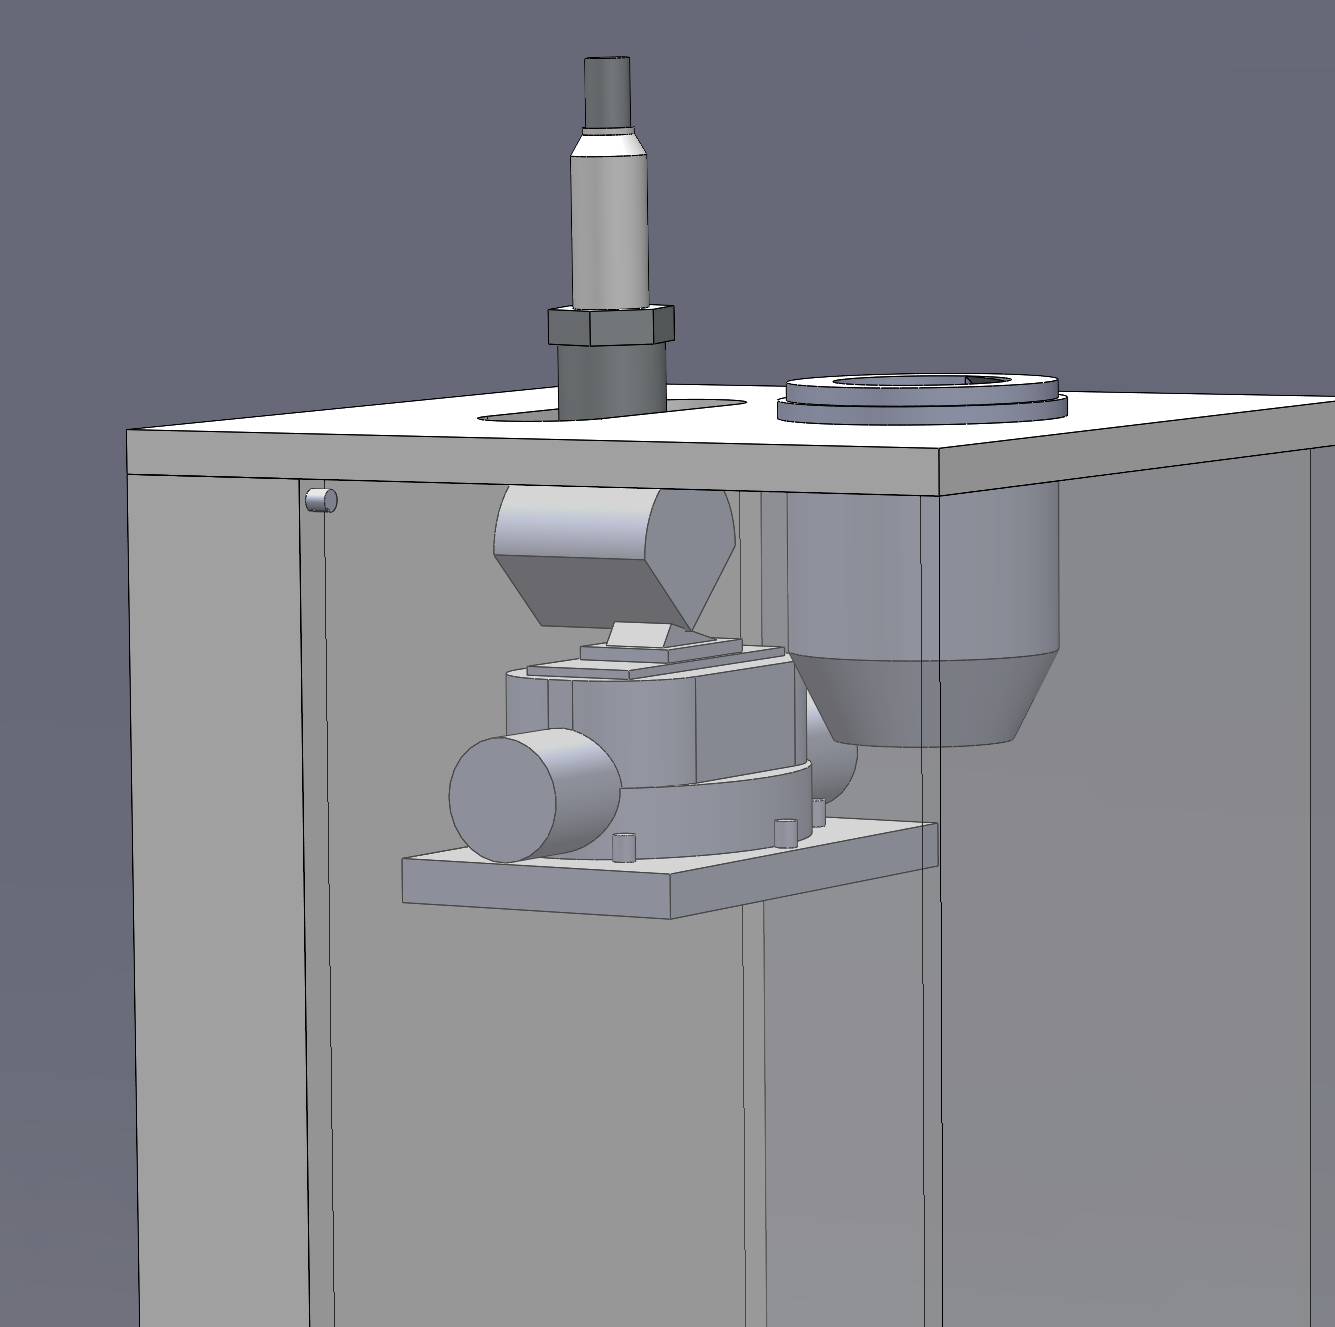The width and height of the screenshot is (1335, 1327).
Task: Select the hexagonal nut on the shaft
Action: click(x=610, y=327)
